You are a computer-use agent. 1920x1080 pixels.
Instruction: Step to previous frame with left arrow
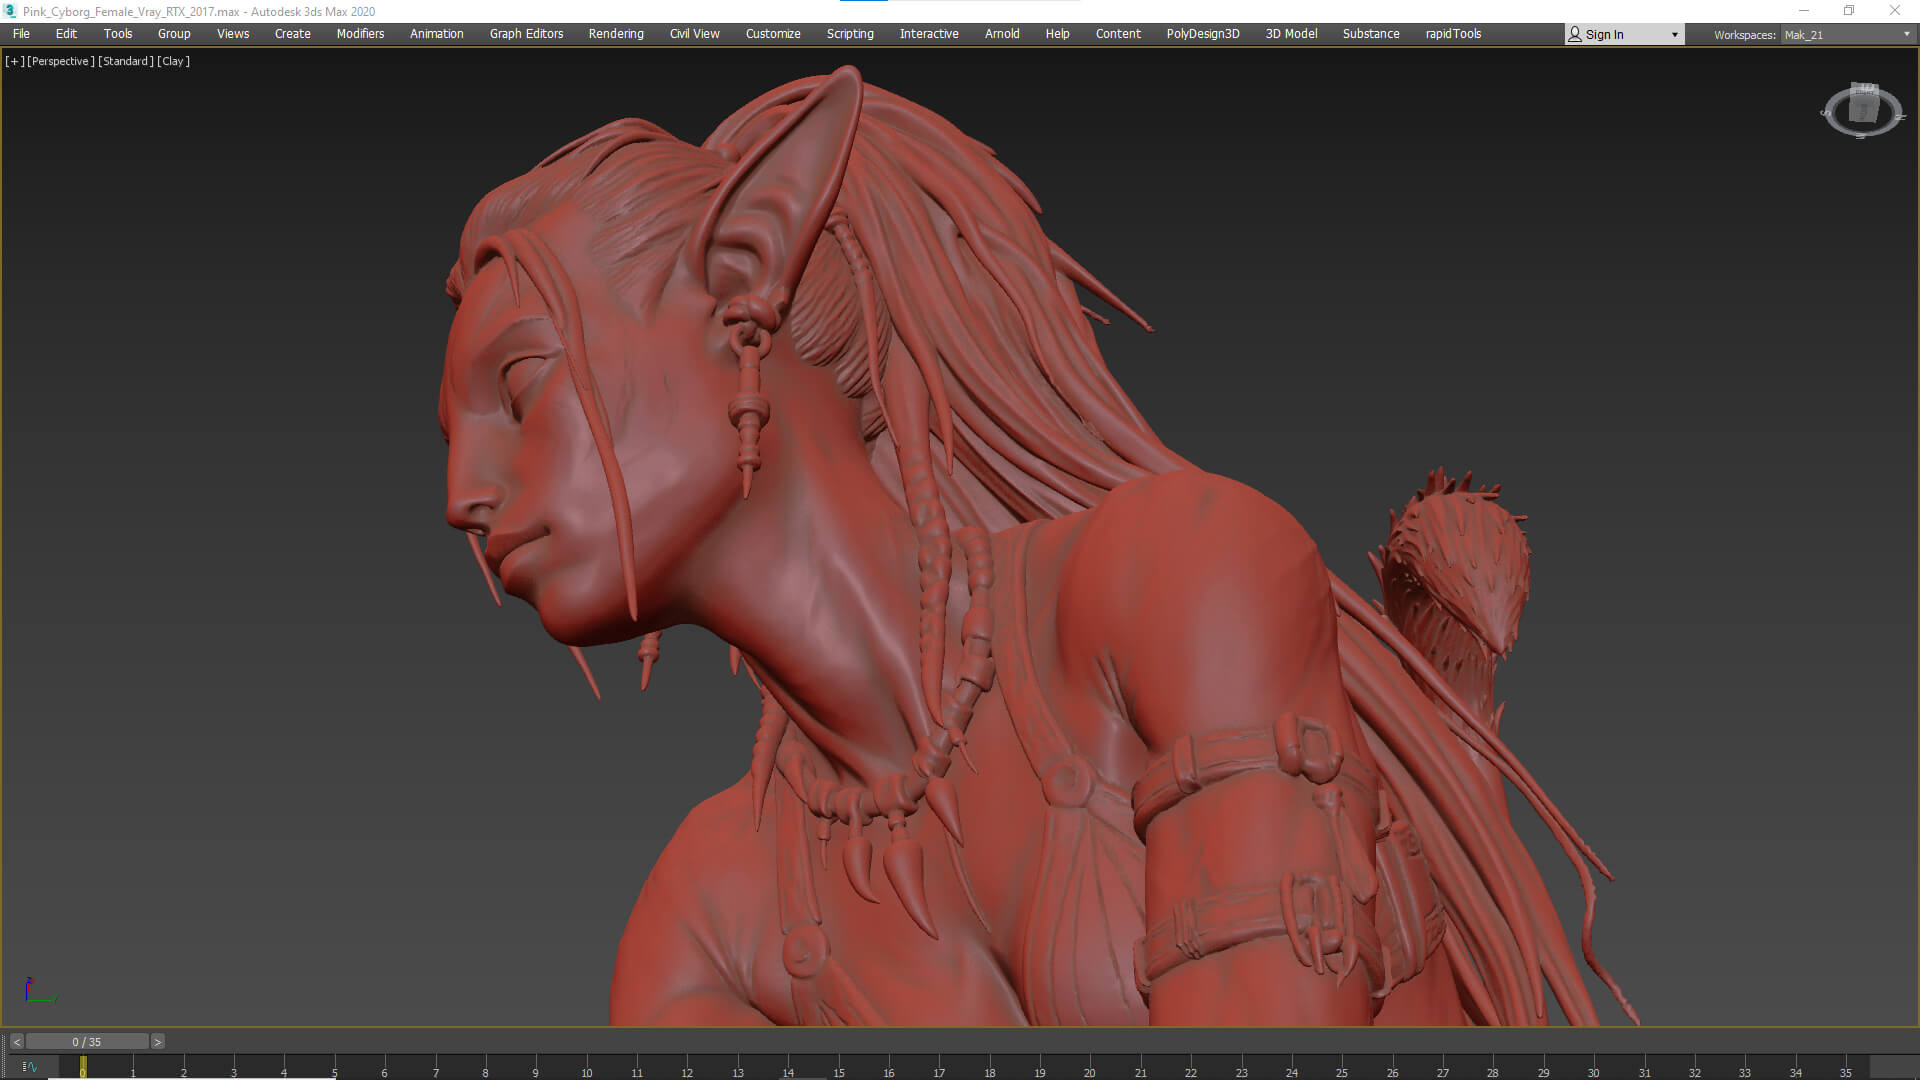point(16,1042)
